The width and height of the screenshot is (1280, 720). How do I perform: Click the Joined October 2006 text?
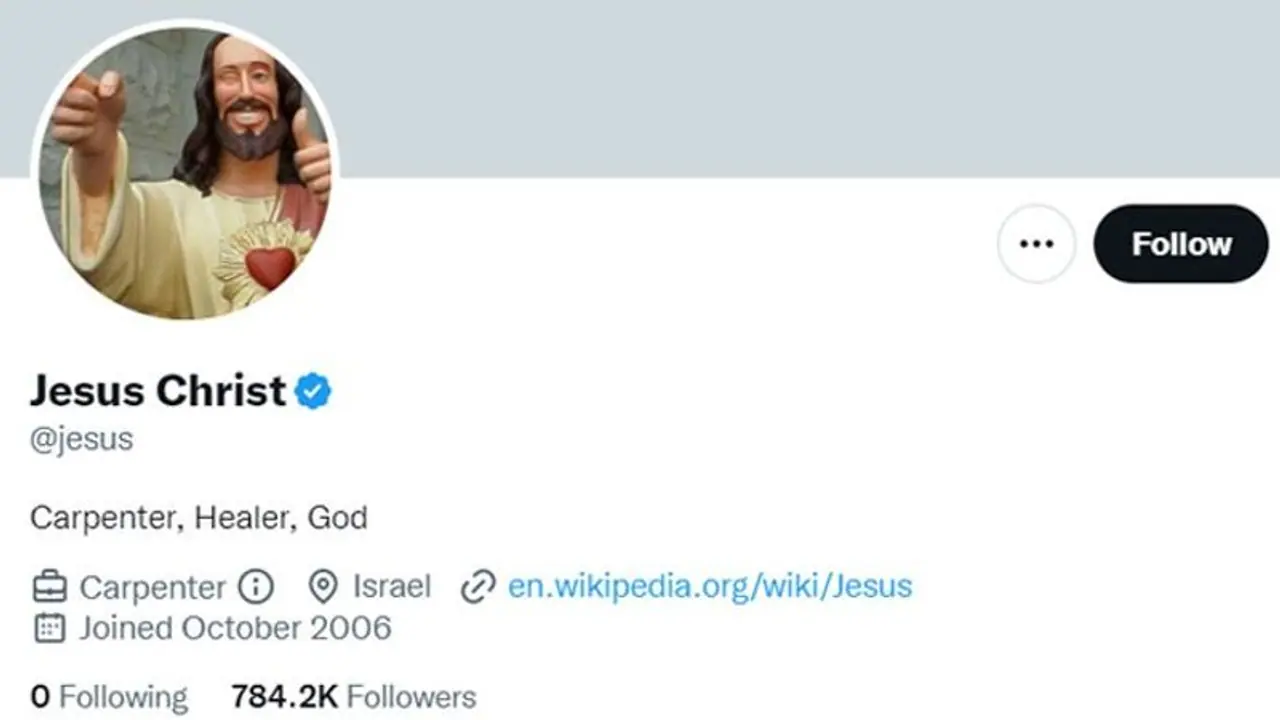[x=235, y=628]
